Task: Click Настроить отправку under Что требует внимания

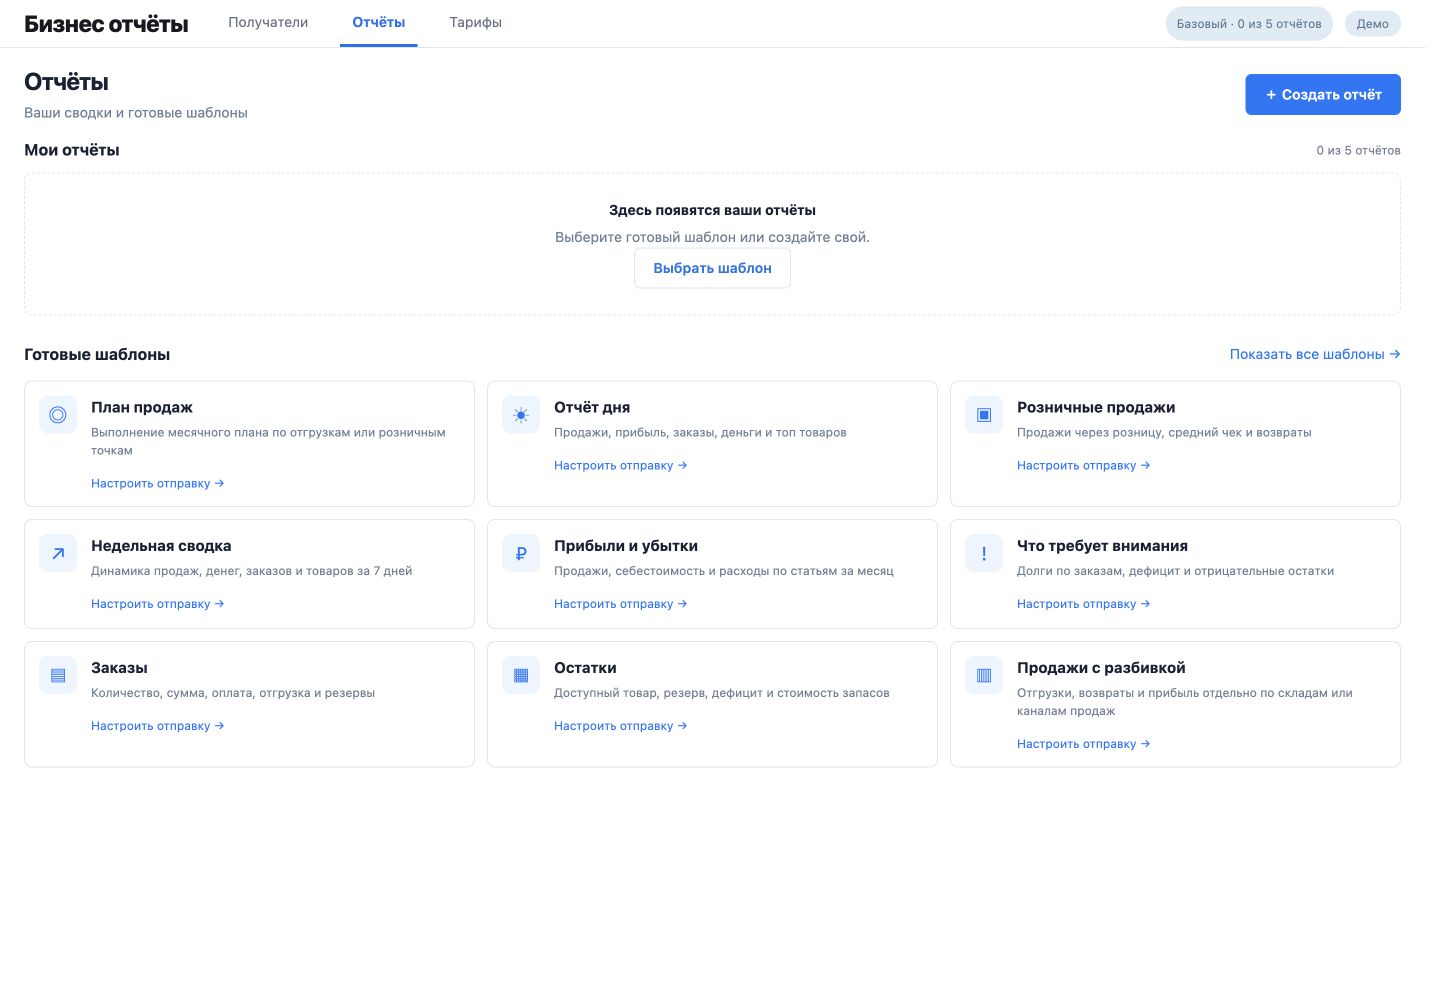Action: pyautogui.click(x=1083, y=604)
